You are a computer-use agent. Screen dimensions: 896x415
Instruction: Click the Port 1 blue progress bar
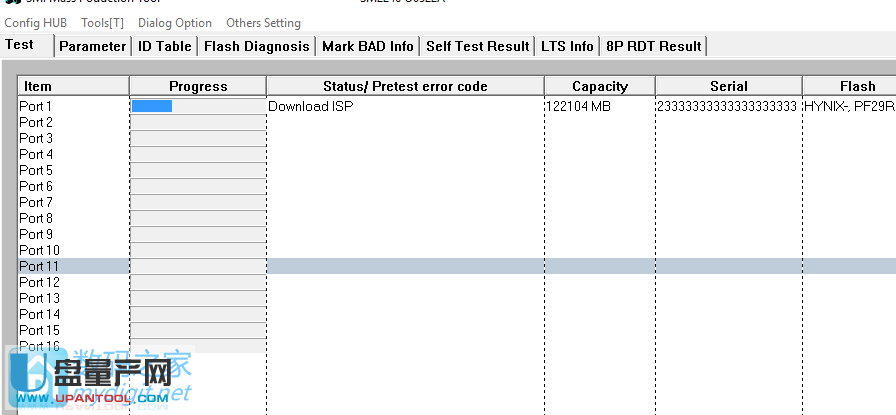152,106
